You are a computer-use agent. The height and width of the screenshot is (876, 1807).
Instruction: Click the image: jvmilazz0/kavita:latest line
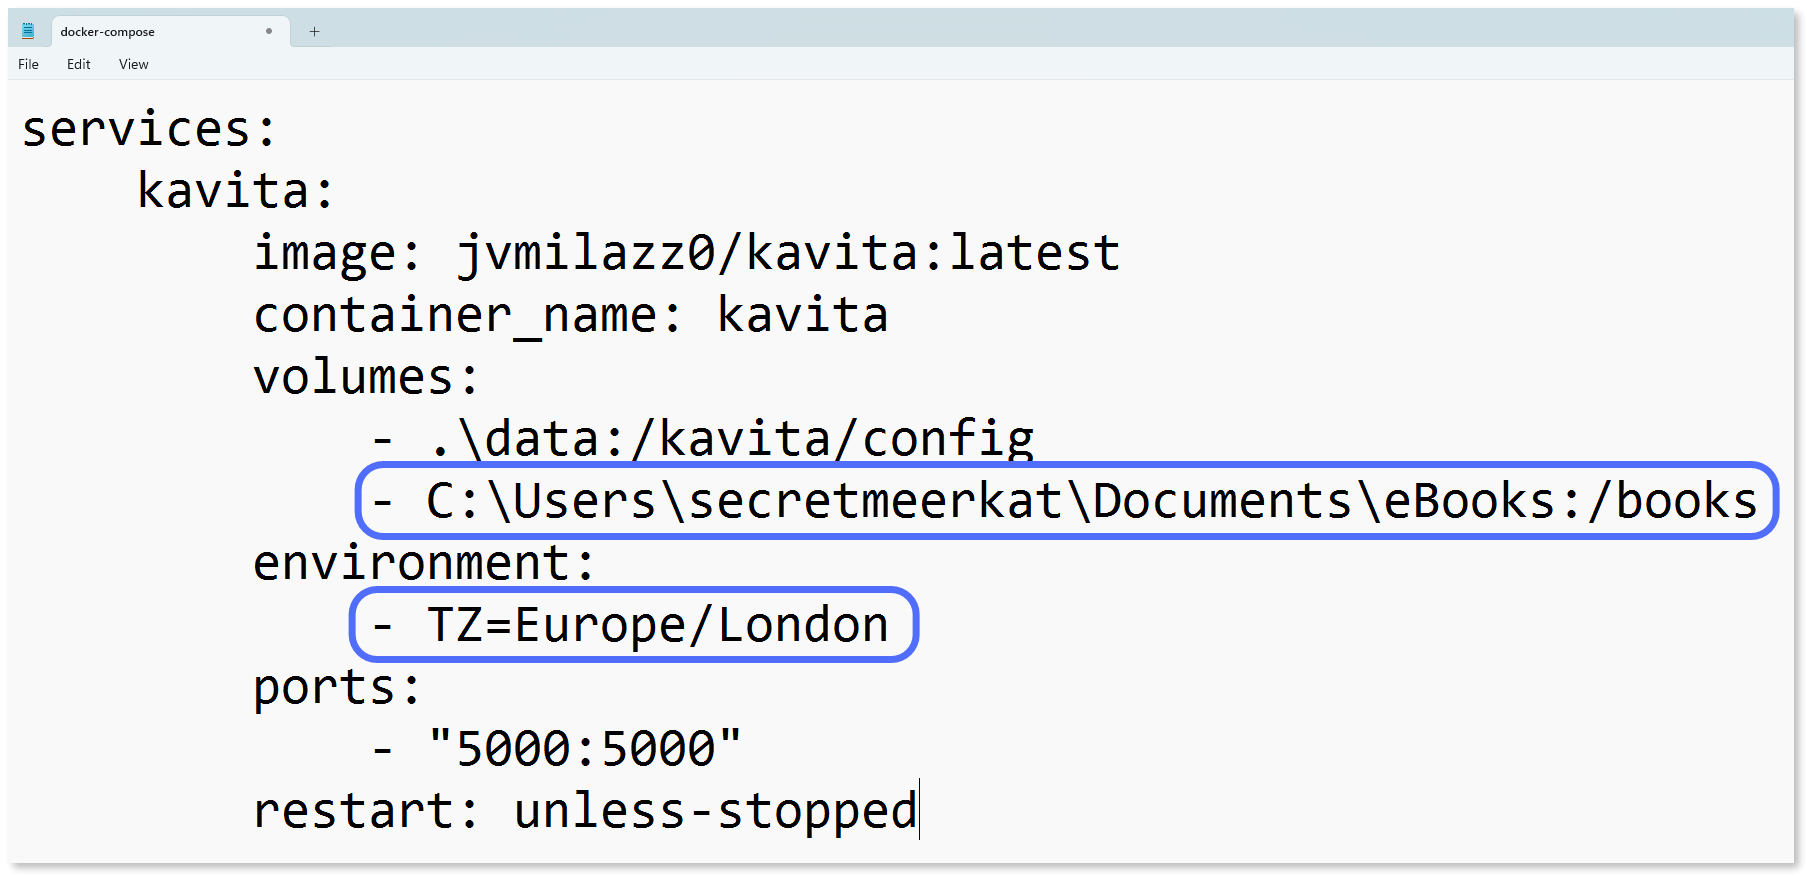685,251
